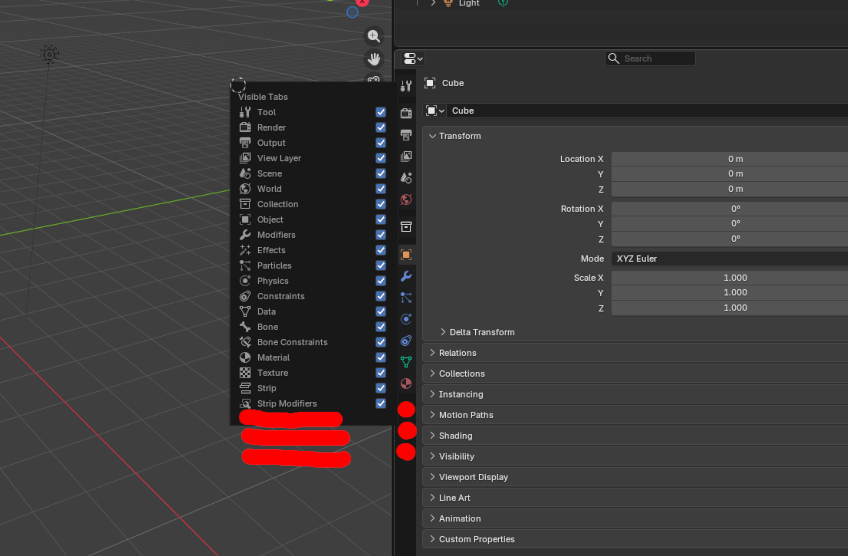This screenshot has height=556, width=848.
Task: Click the Scale Z value field
Action: pos(730,308)
